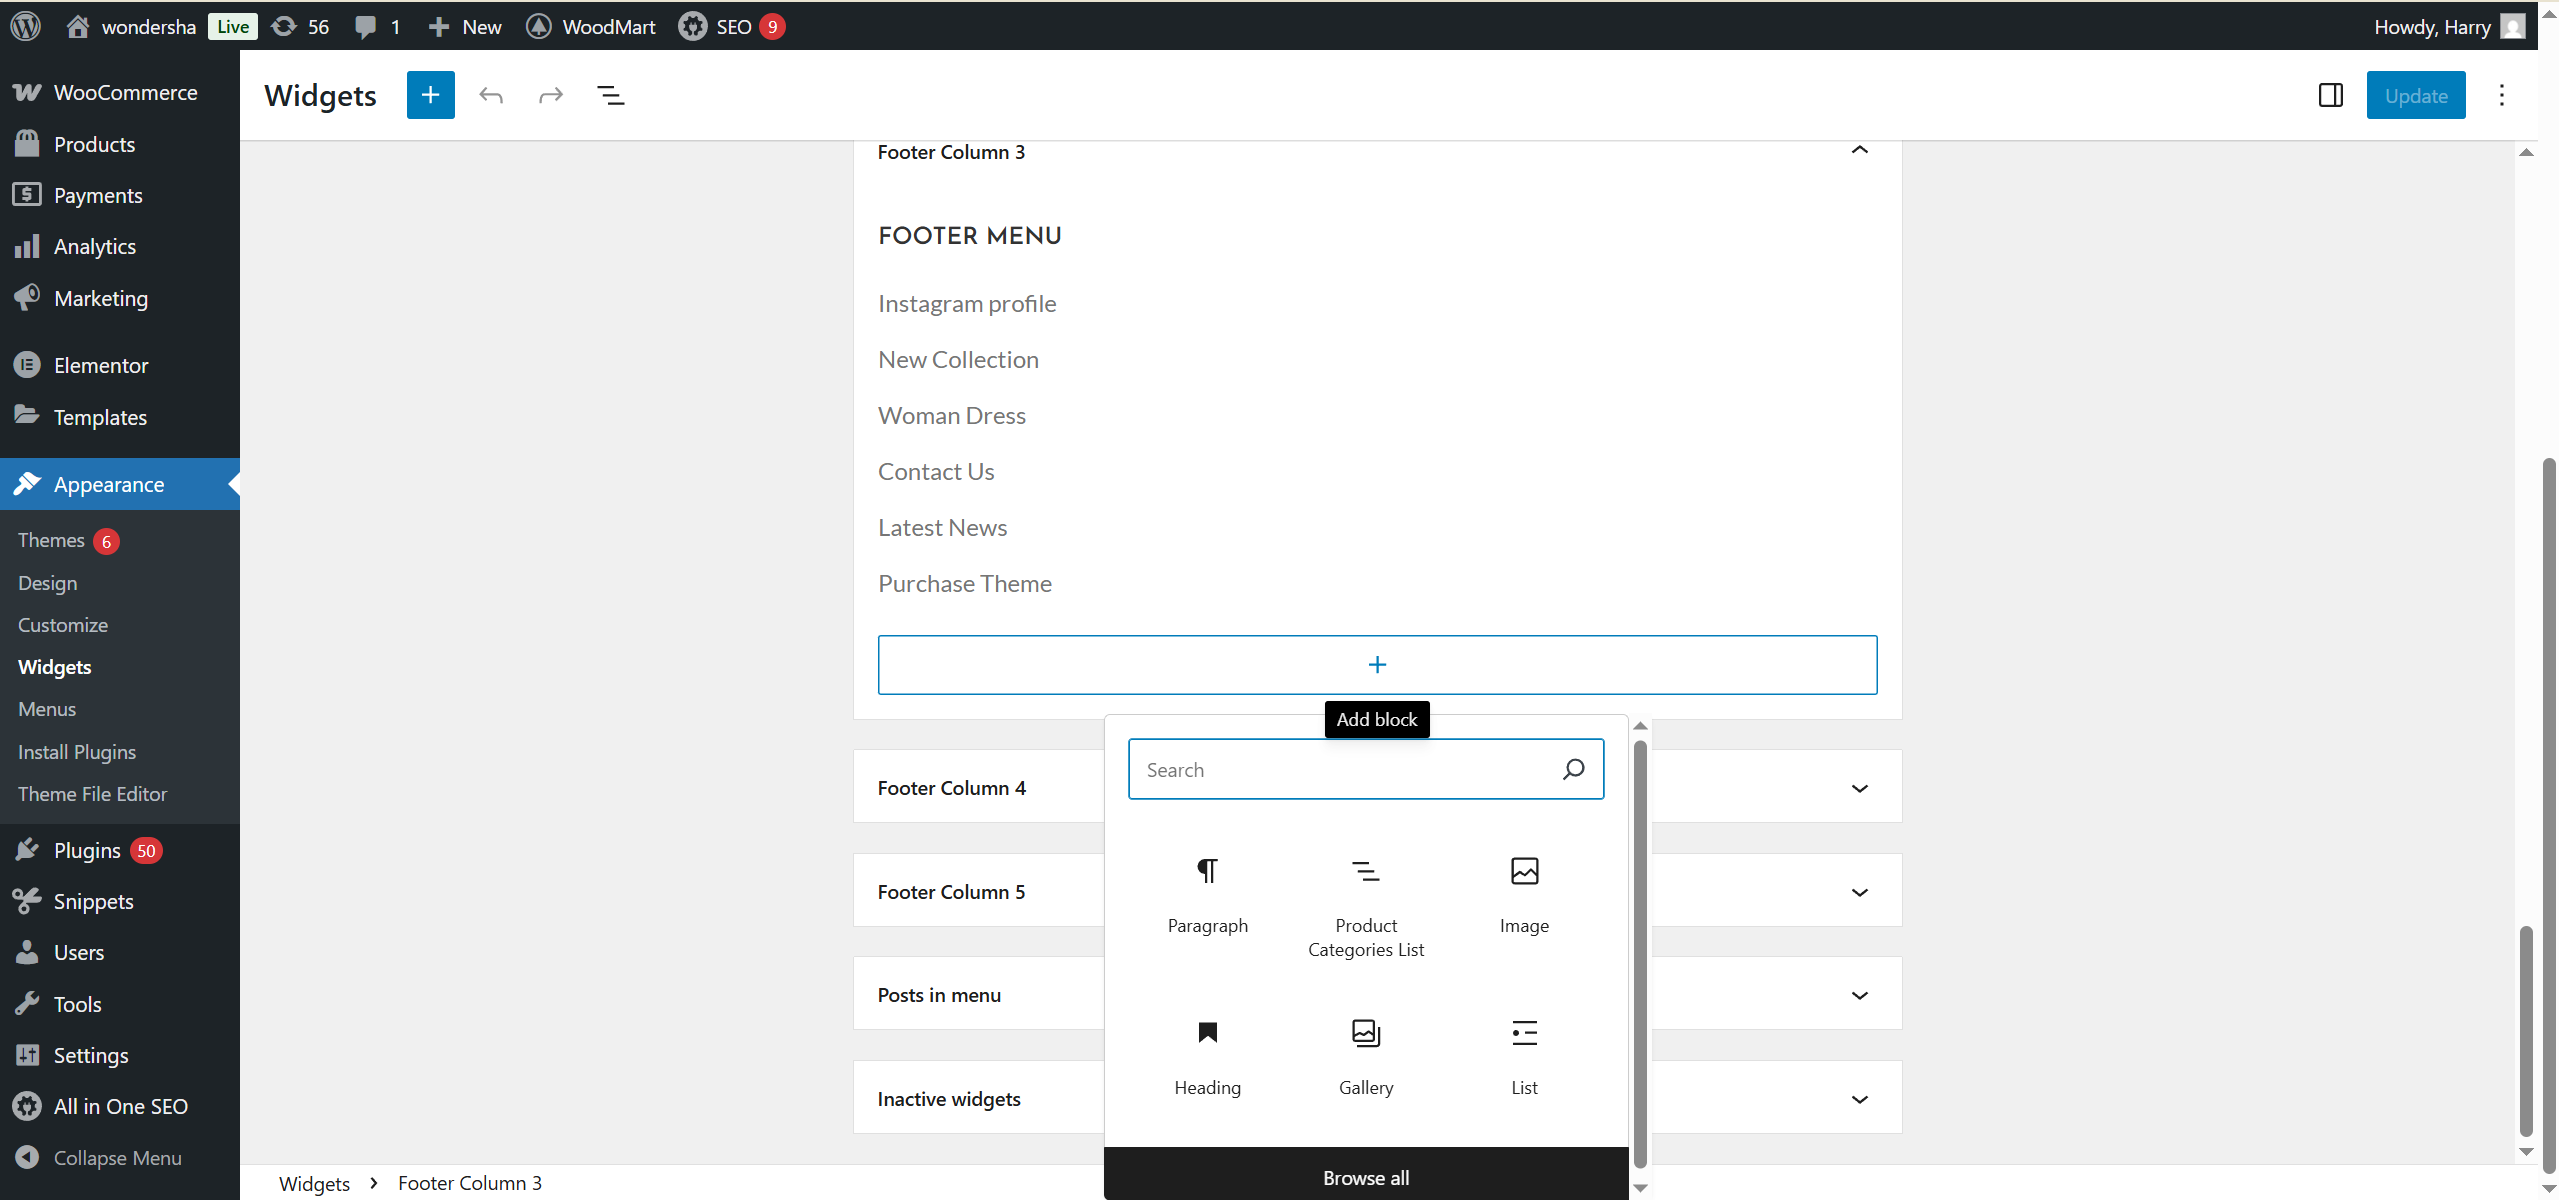
Task: Open the block inserter with the plus icon
Action: coord(430,95)
